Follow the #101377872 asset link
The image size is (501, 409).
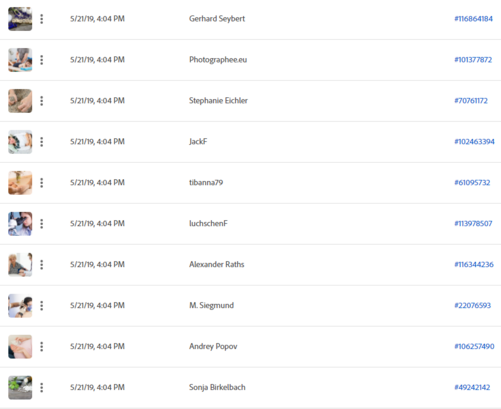click(x=473, y=60)
